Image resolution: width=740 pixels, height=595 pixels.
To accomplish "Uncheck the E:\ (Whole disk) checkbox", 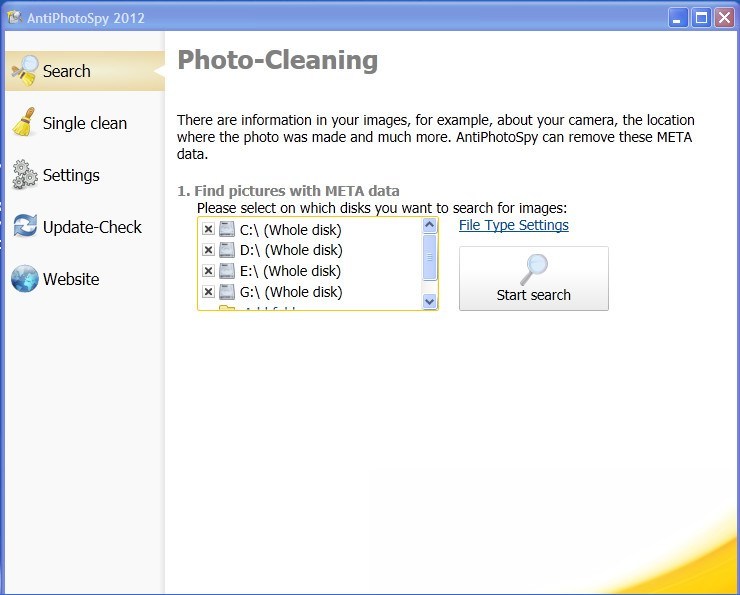I will pyautogui.click(x=208, y=271).
